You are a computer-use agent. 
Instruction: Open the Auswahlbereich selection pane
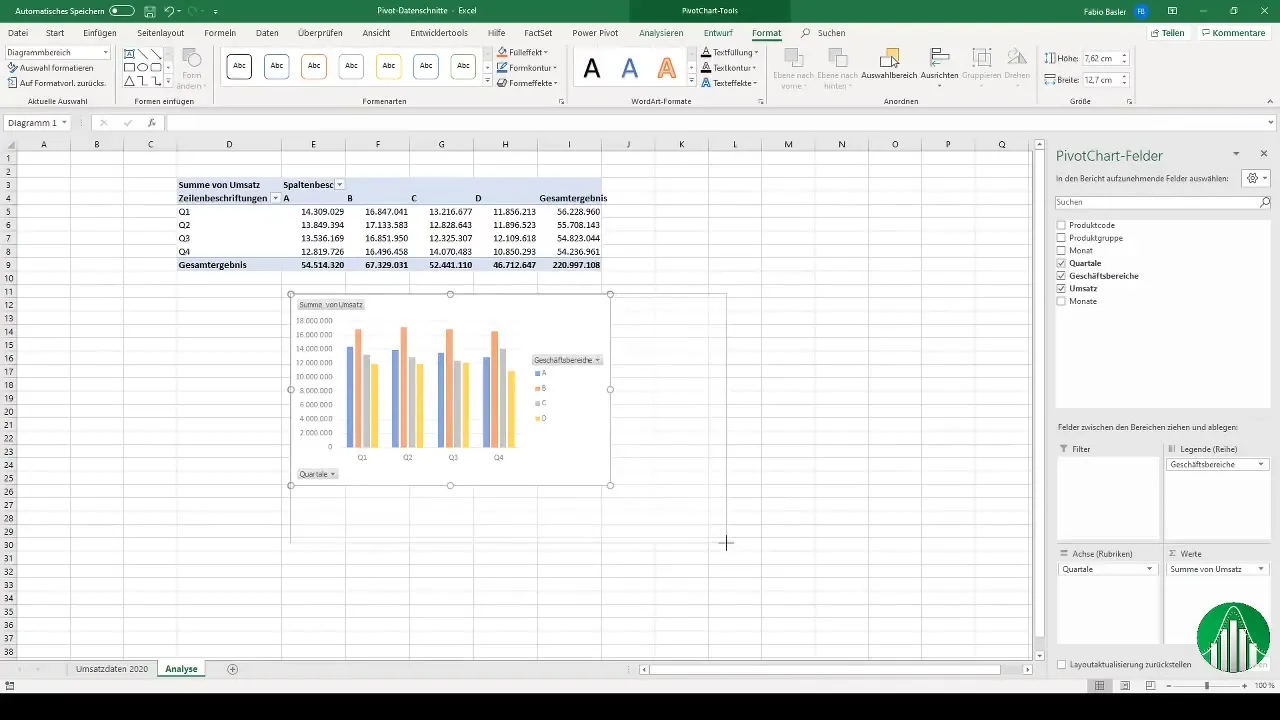coord(889,64)
